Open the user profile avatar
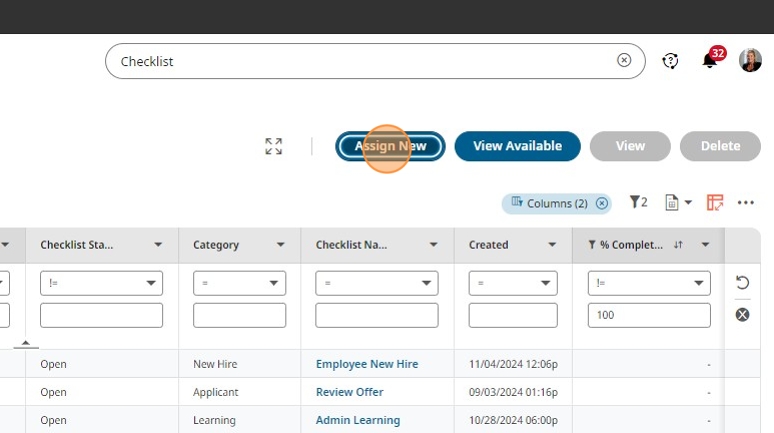 coord(750,60)
